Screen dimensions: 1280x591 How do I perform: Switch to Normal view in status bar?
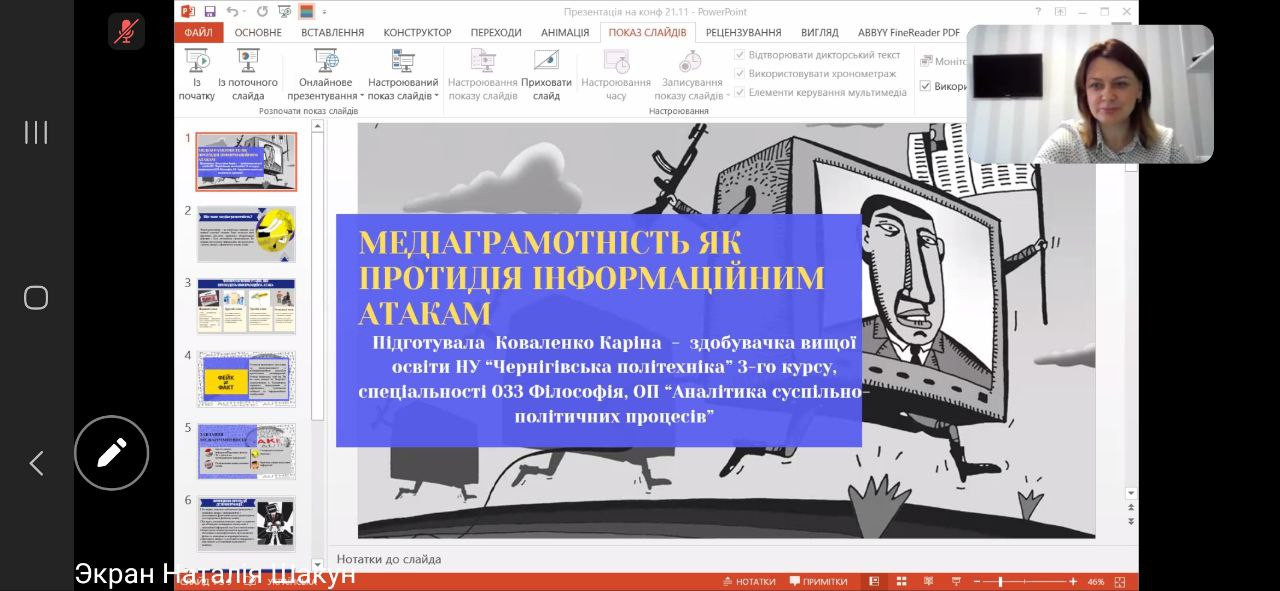pos(874,581)
